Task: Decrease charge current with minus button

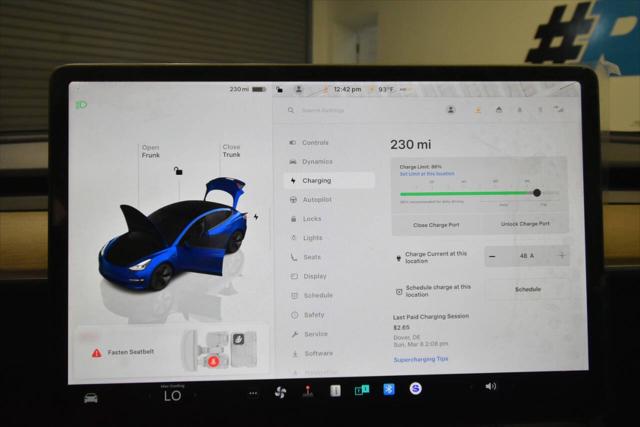Action: 492,256
